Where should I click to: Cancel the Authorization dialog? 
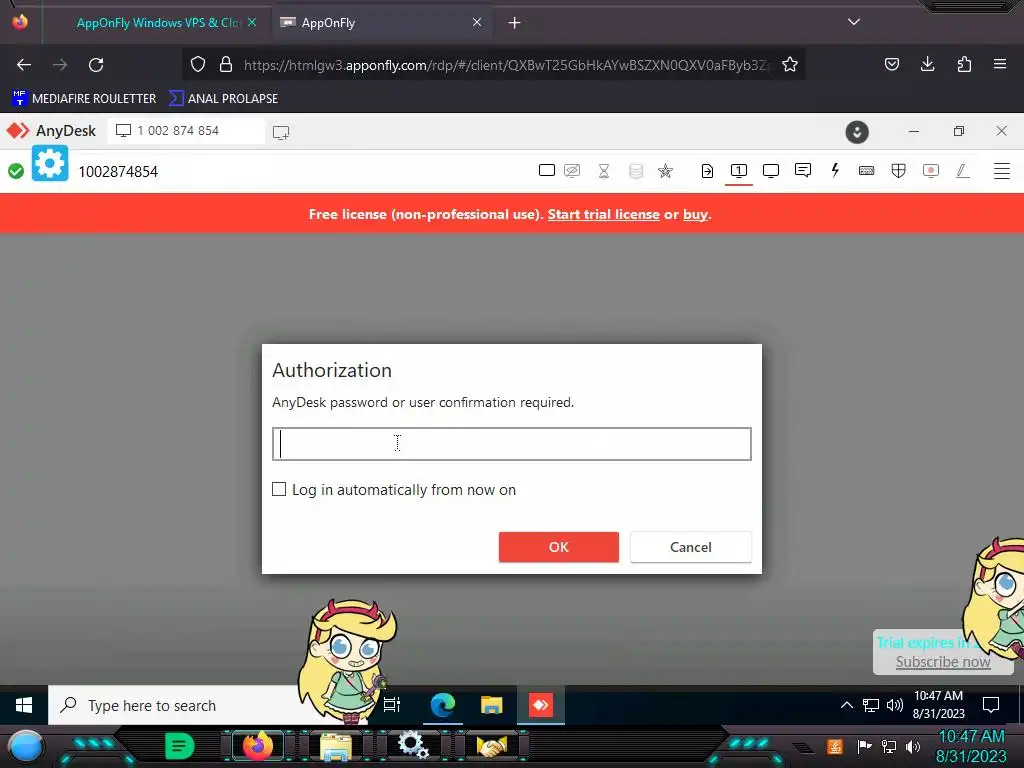pos(690,547)
